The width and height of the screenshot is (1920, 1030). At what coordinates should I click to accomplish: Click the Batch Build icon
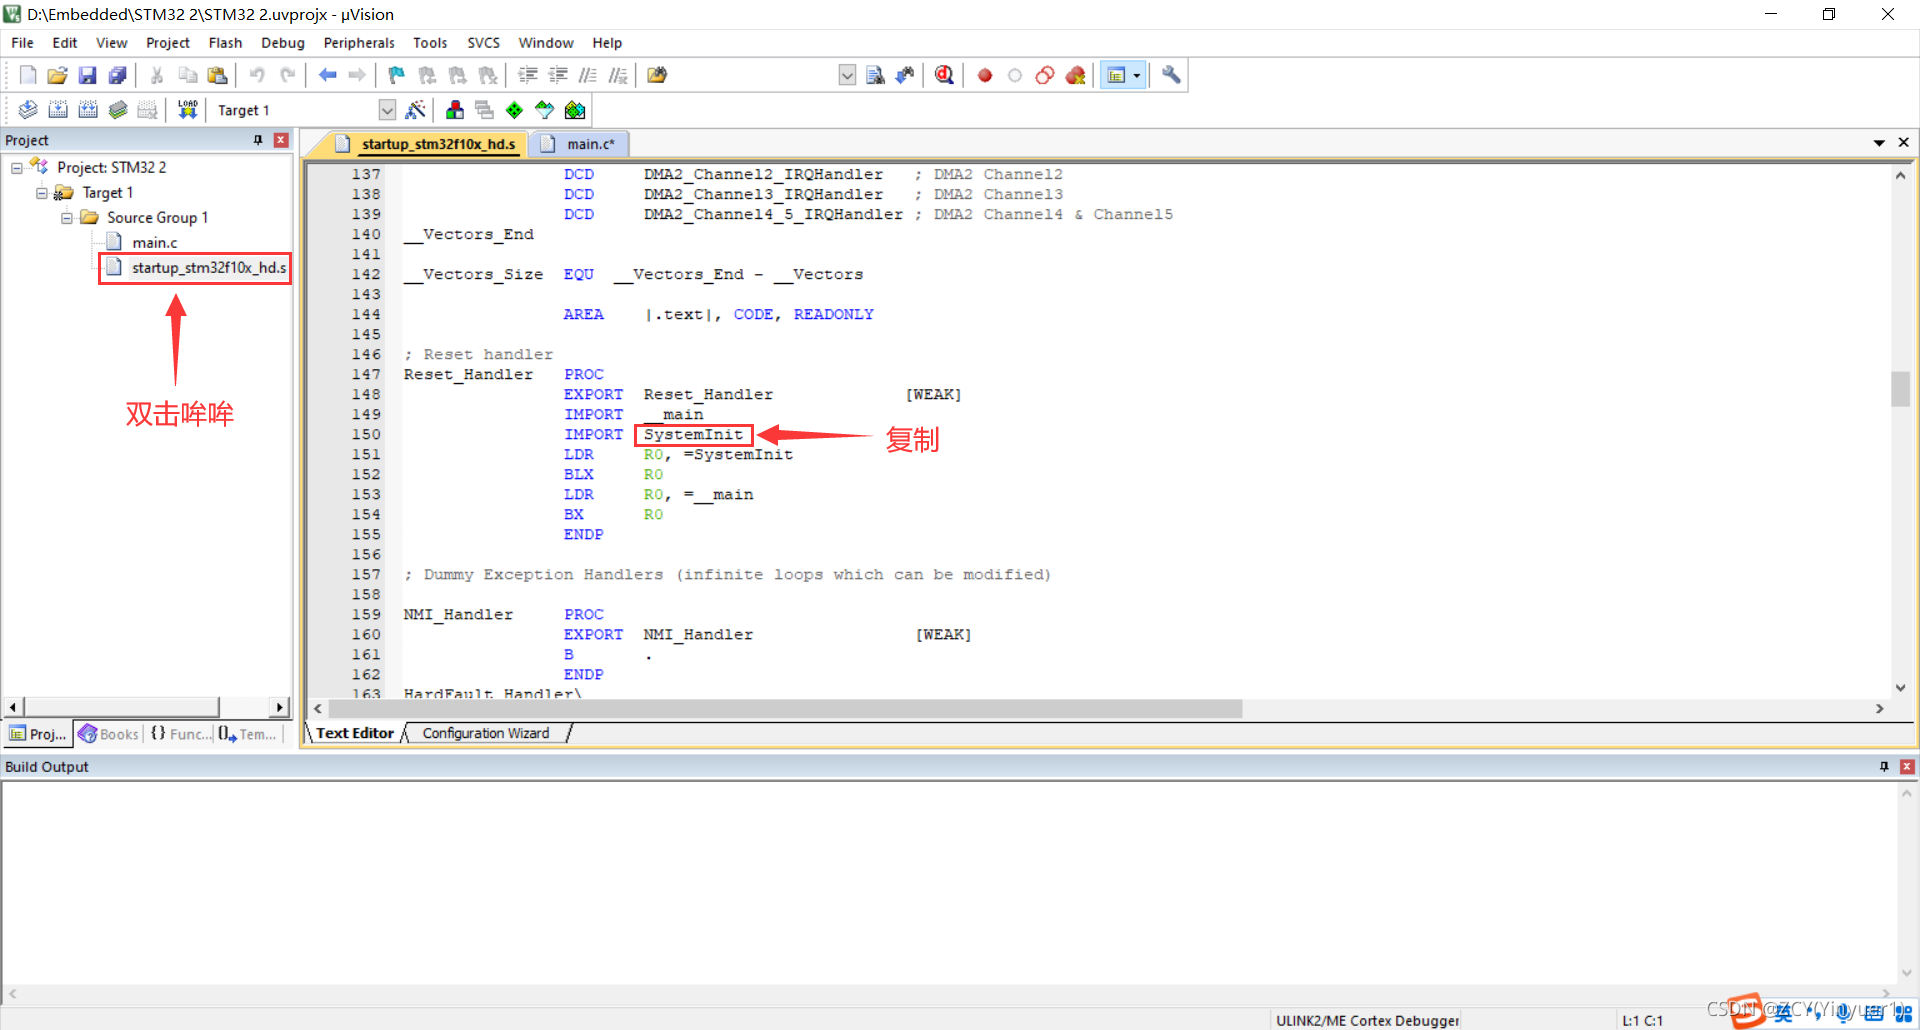coord(118,110)
